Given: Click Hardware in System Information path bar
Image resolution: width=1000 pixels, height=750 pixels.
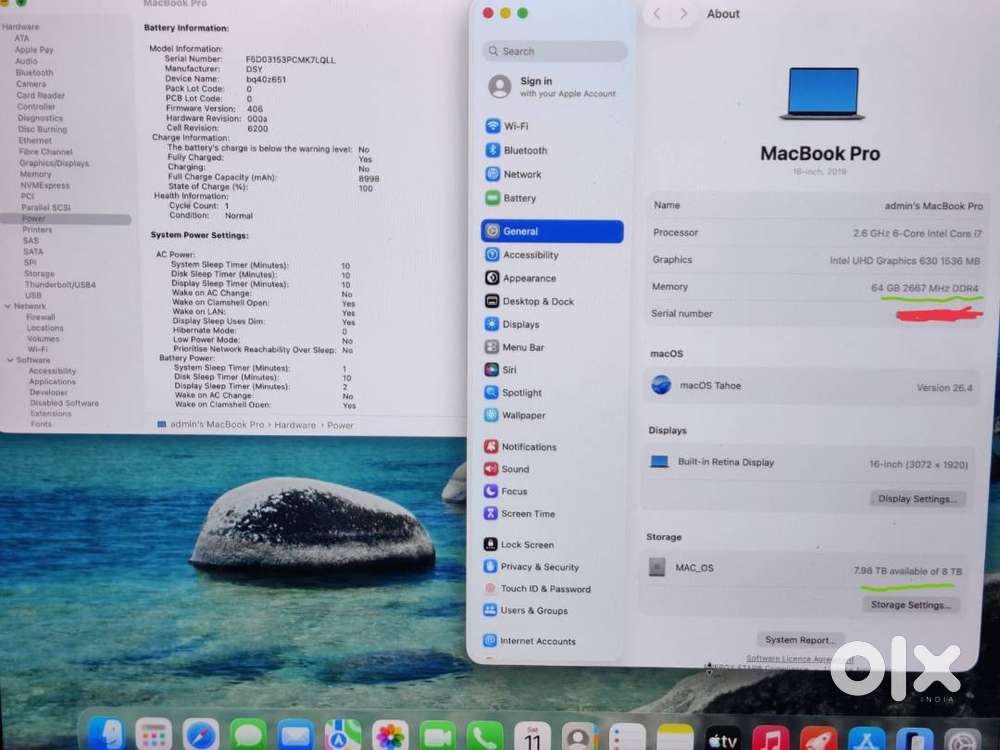Looking at the screenshot, I should pyautogui.click(x=295, y=425).
